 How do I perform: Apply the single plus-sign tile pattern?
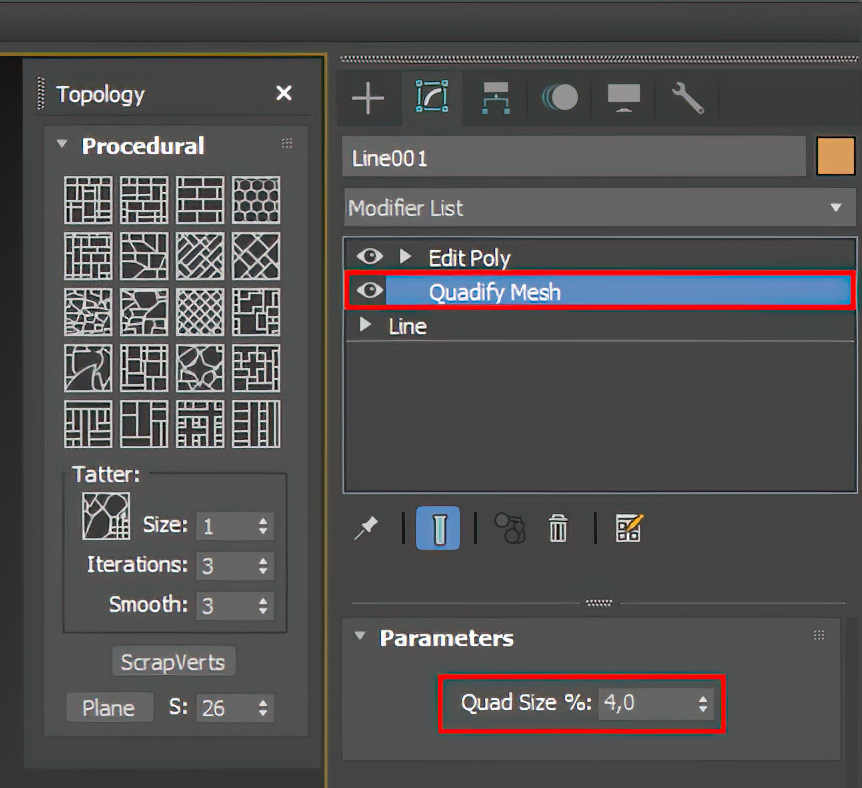(256, 368)
